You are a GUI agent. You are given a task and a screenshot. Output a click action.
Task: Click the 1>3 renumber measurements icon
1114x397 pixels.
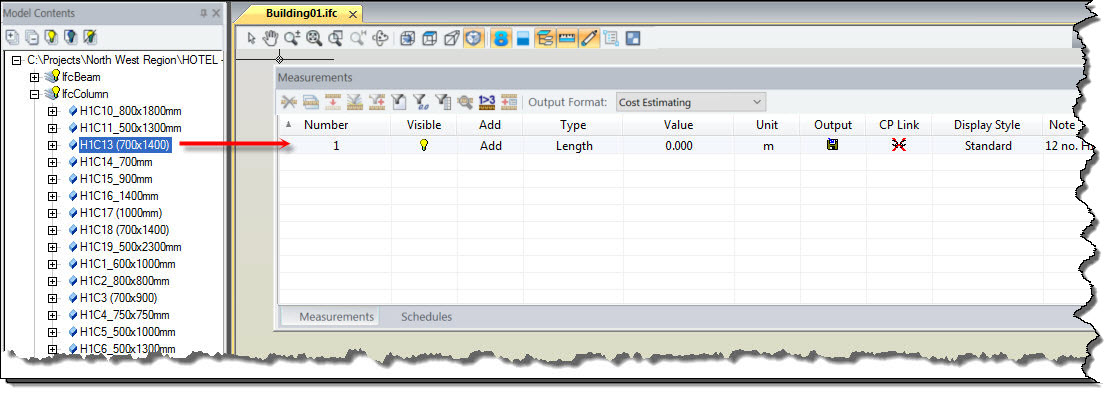(x=487, y=102)
